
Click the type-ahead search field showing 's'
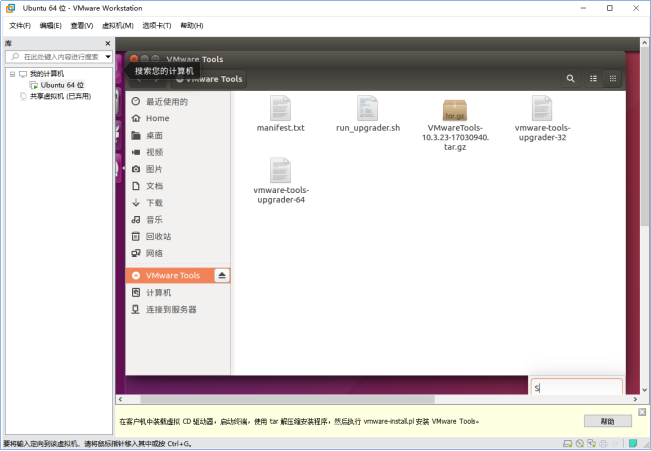click(x=577, y=387)
